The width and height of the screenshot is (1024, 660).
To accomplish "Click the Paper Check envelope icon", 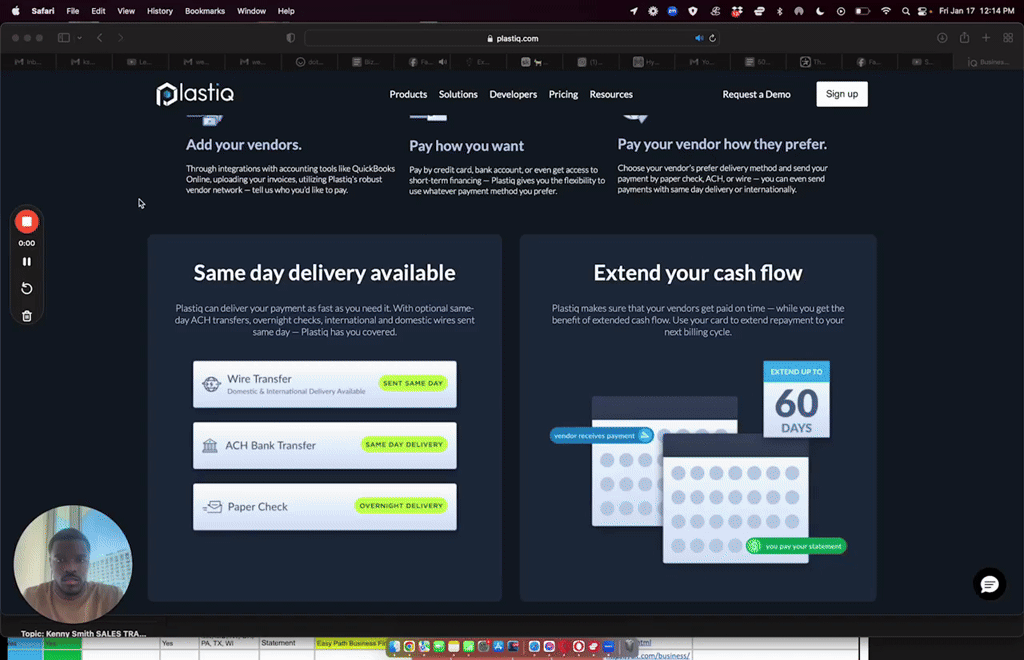I will (x=212, y=507).
